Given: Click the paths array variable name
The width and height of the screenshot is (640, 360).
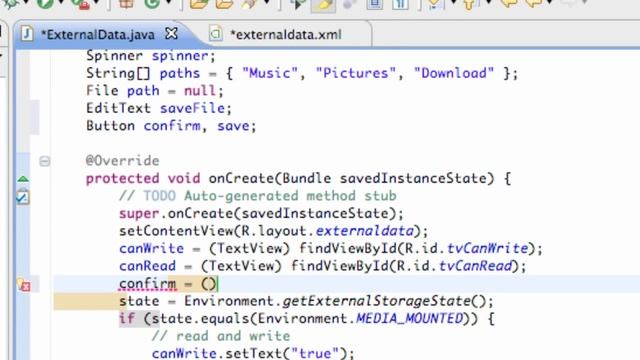Looking at the screenshot, I should click(x=180, y=73).
